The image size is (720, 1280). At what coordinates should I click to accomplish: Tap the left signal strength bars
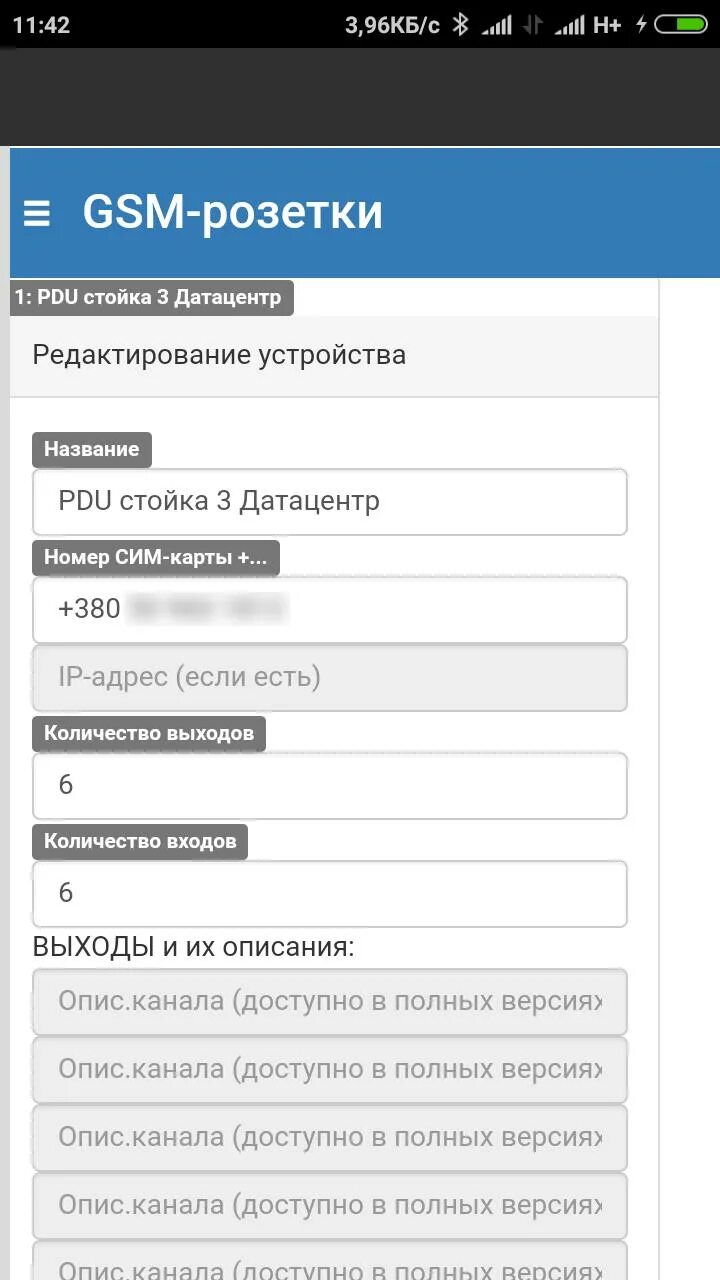point(496,25)
